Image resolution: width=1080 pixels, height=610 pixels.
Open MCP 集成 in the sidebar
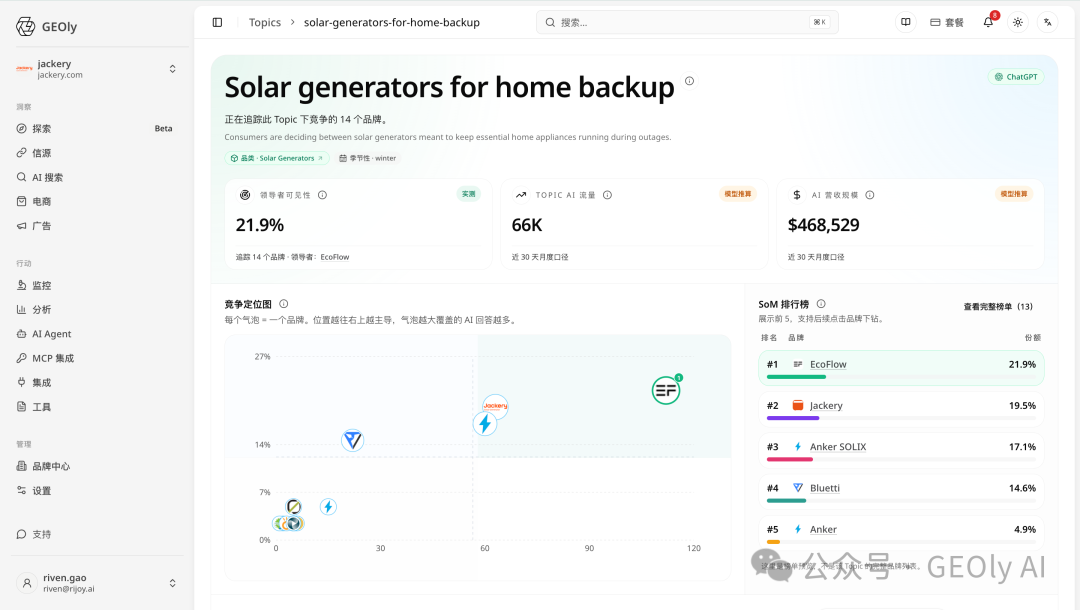pos(95,358)
